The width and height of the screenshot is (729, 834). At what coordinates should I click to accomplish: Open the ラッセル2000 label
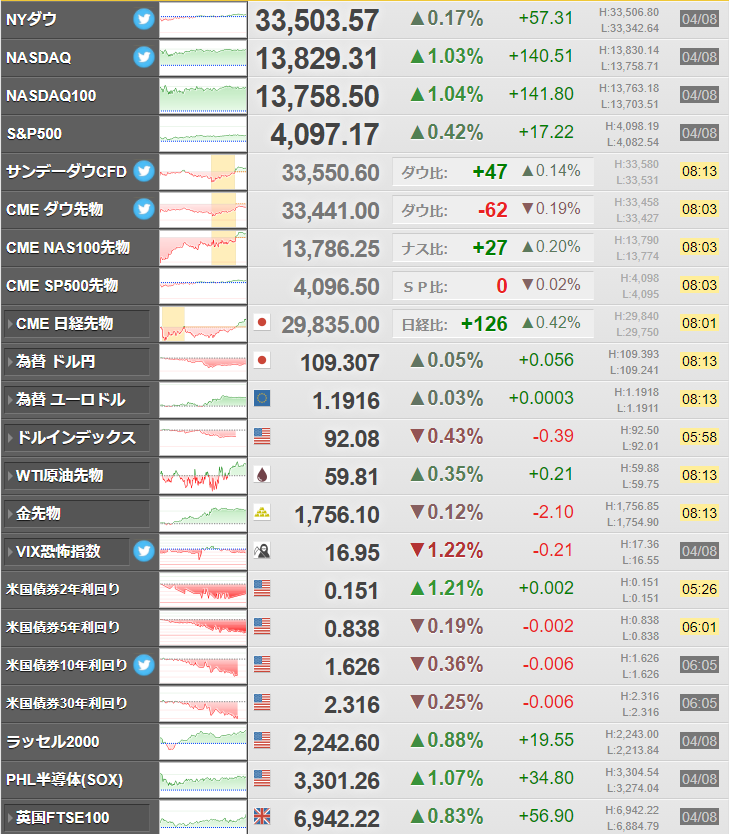click(53, 741)
